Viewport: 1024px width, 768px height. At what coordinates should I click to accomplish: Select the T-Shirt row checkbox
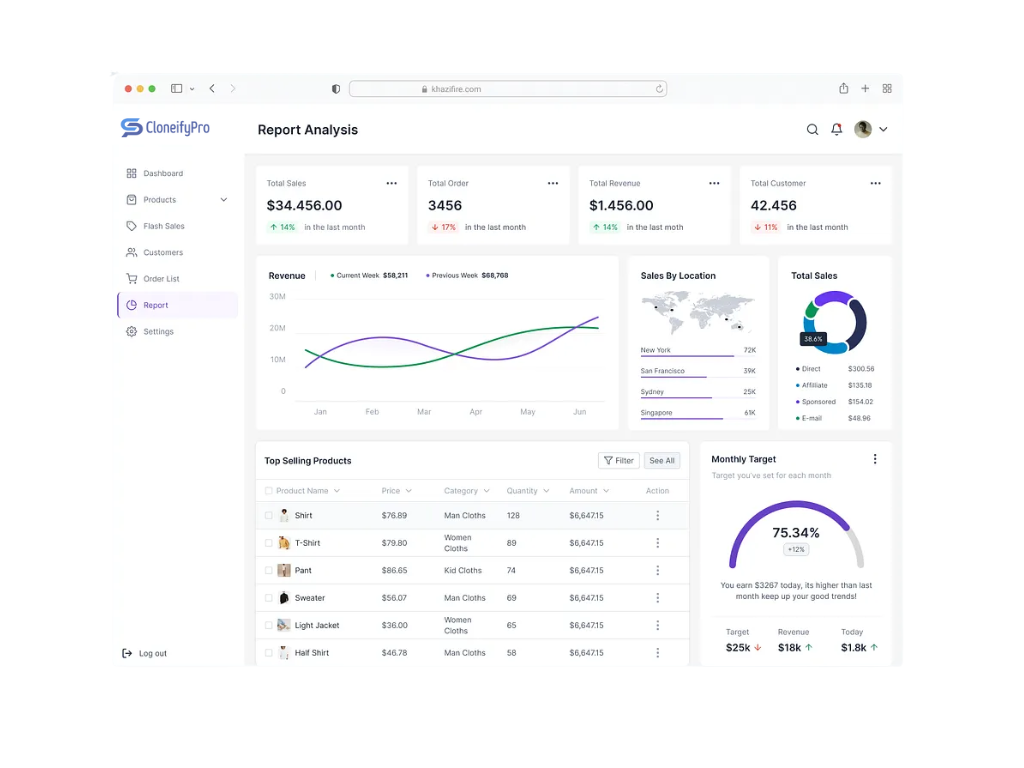click(268, 541)
